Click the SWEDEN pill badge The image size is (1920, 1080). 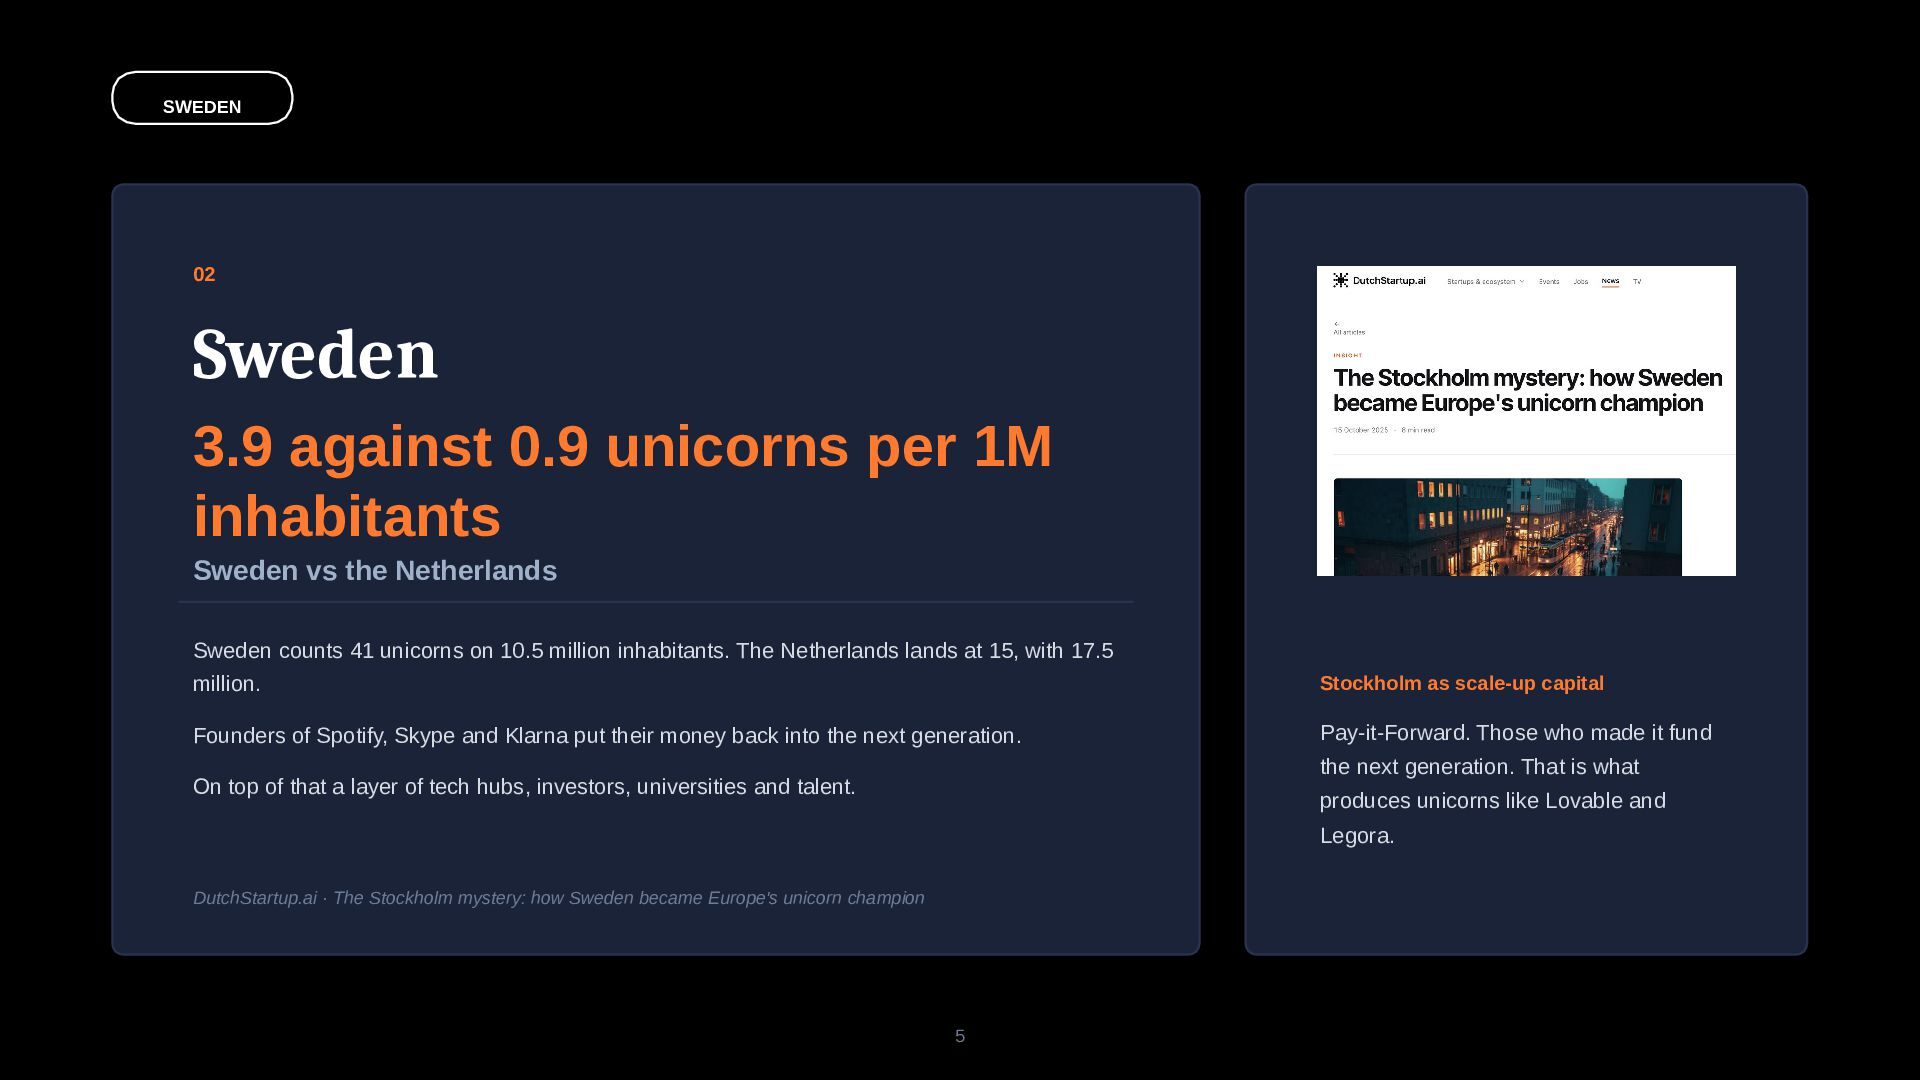(x=202, y=98)
